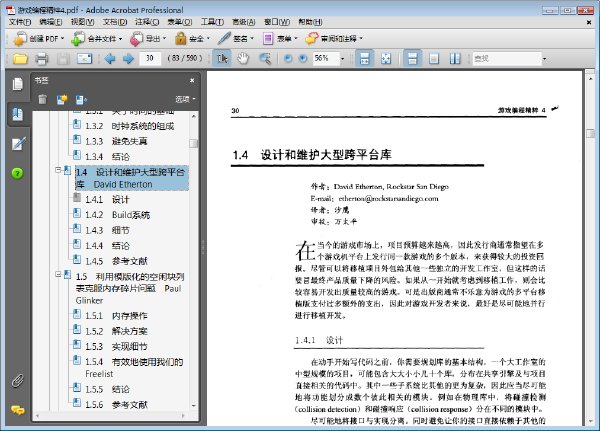Toggle fit page full-screen icon
This screenshot has height=431, width=600.
tap(386, 58)
